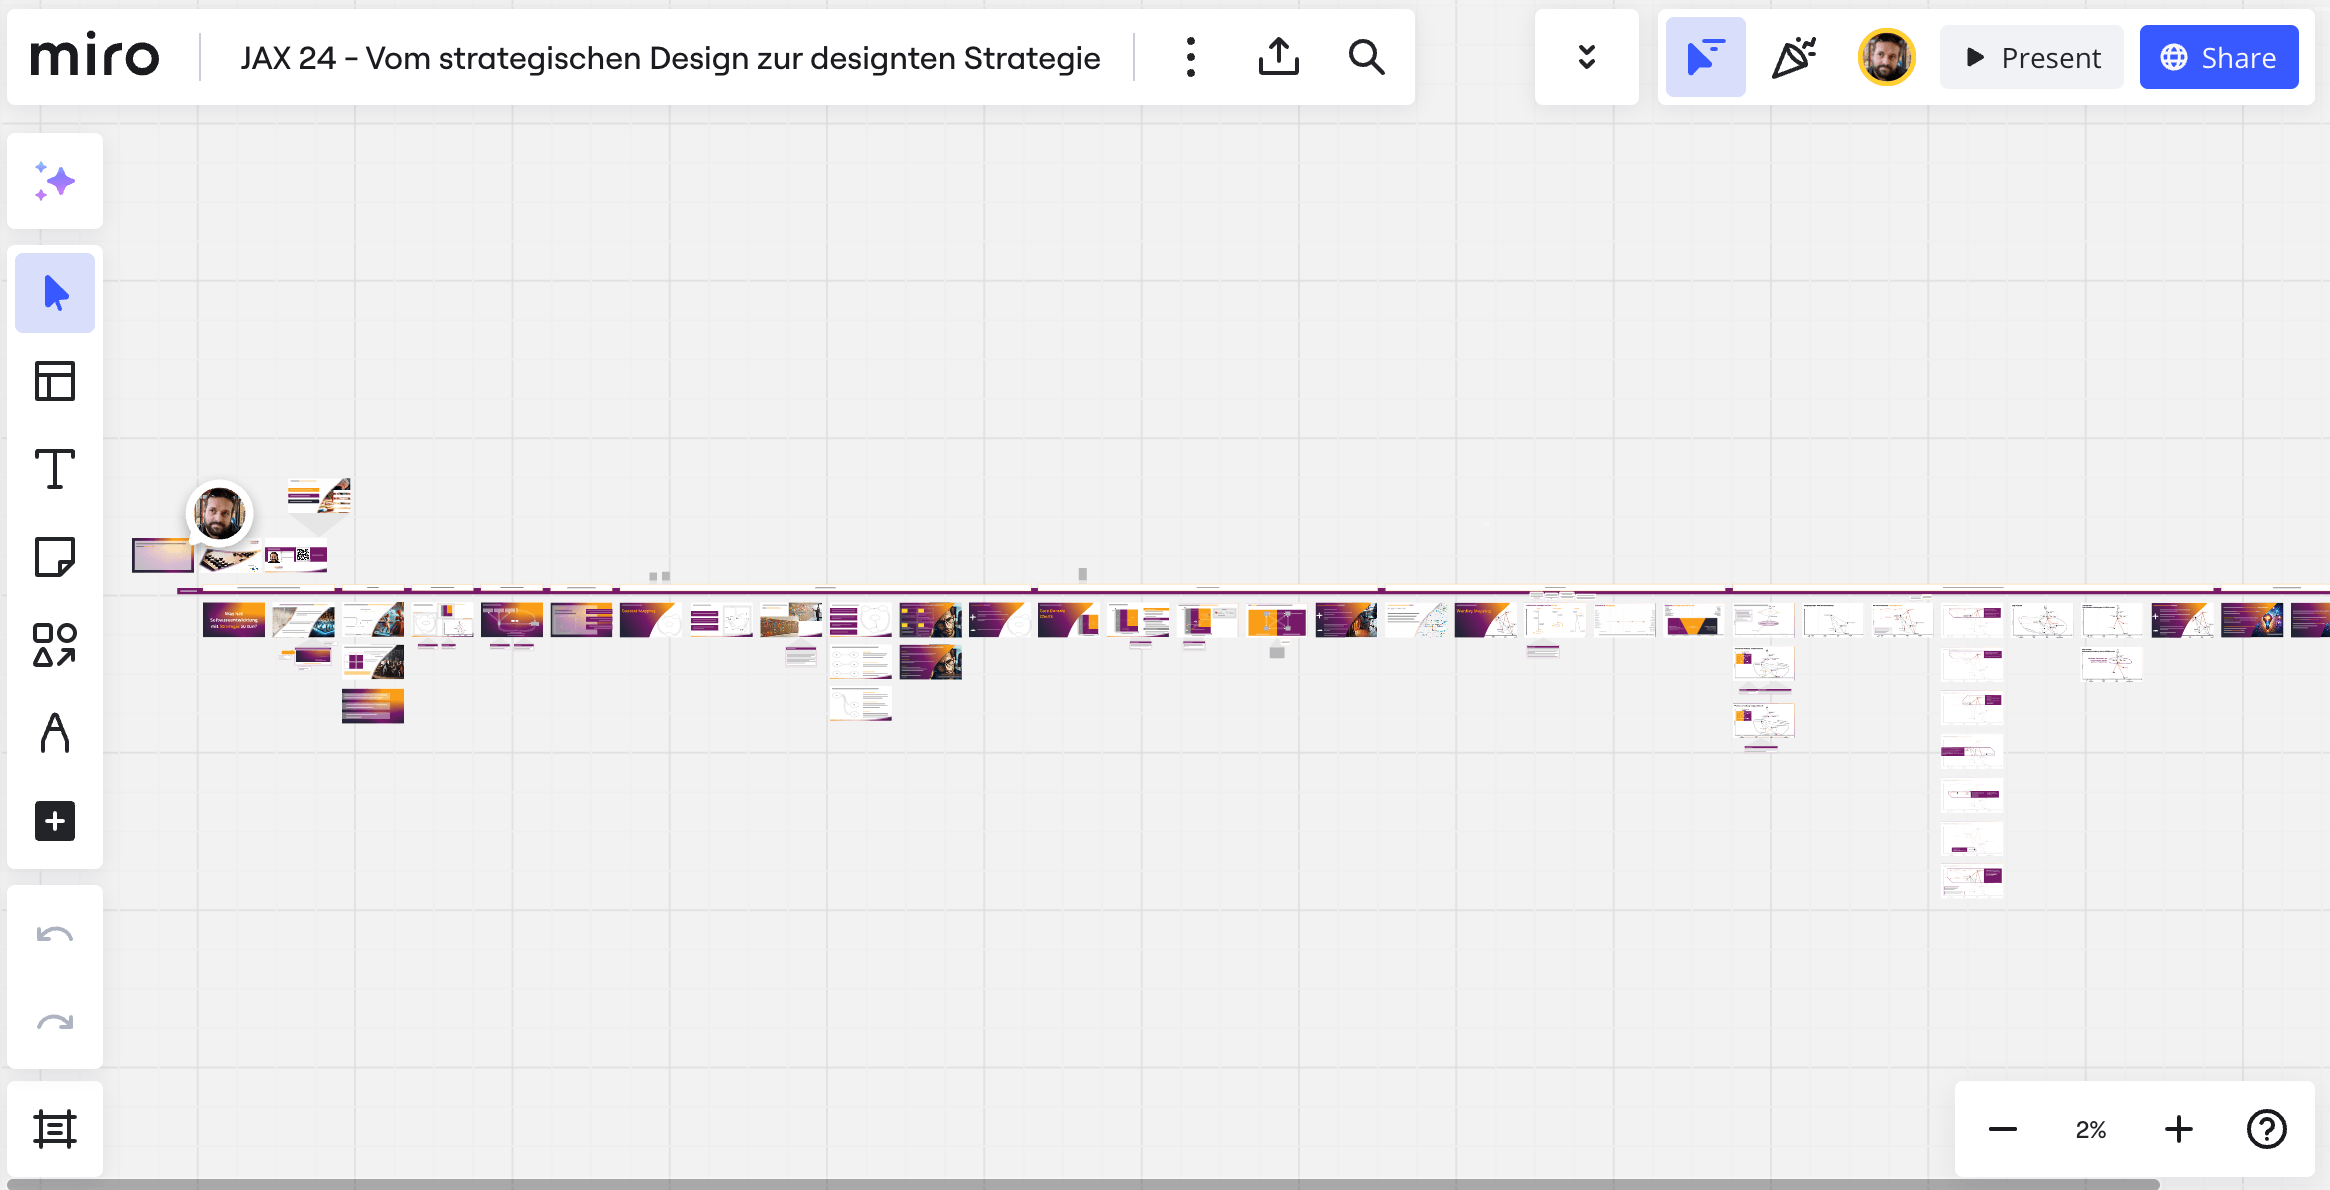Screen dimensions: 2330x1190
Task: Open more apps plus button
Action: point(55,821)
